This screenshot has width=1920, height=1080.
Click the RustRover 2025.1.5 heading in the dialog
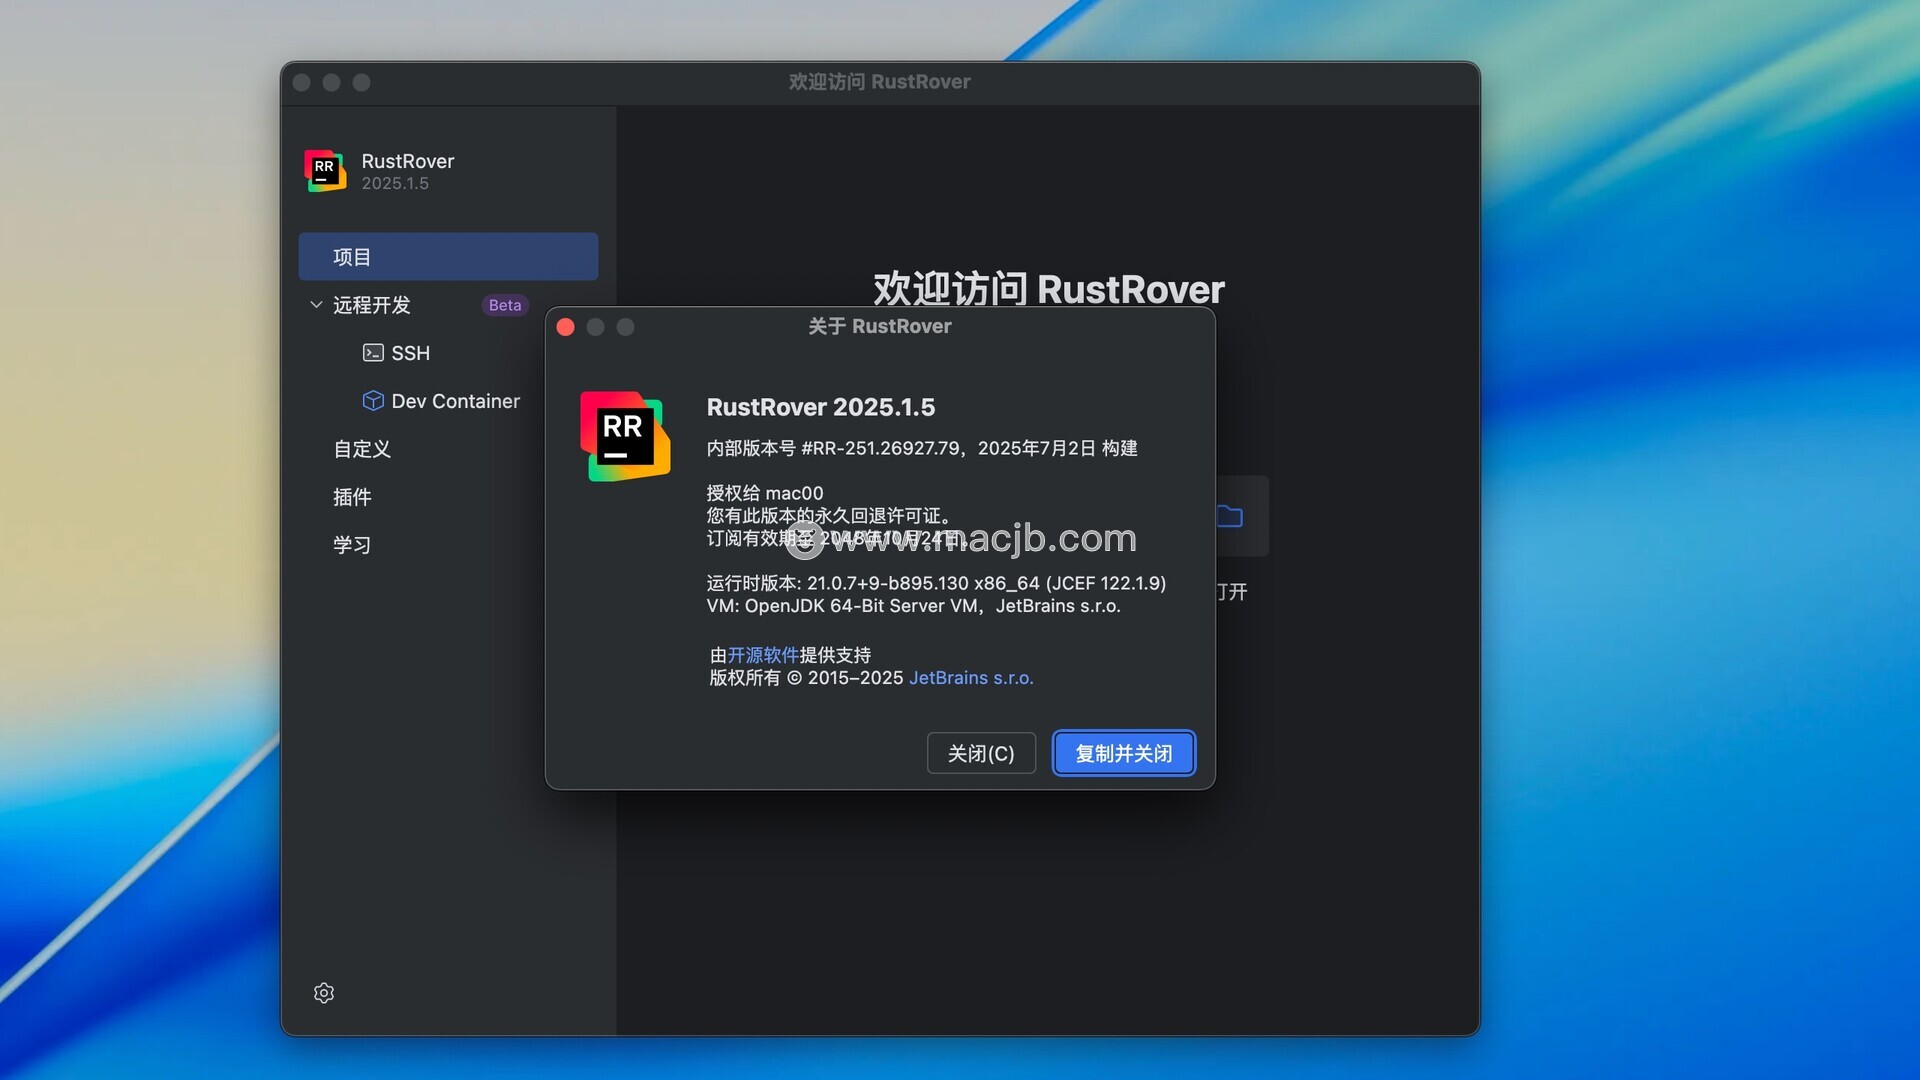click(821, 407)
